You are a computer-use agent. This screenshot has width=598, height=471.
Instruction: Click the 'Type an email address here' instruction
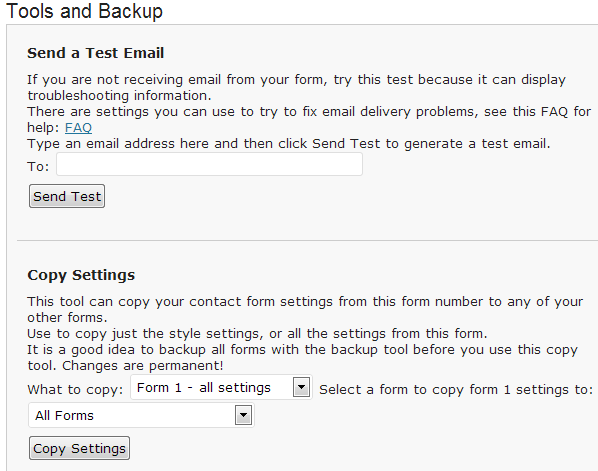(289, 143)
